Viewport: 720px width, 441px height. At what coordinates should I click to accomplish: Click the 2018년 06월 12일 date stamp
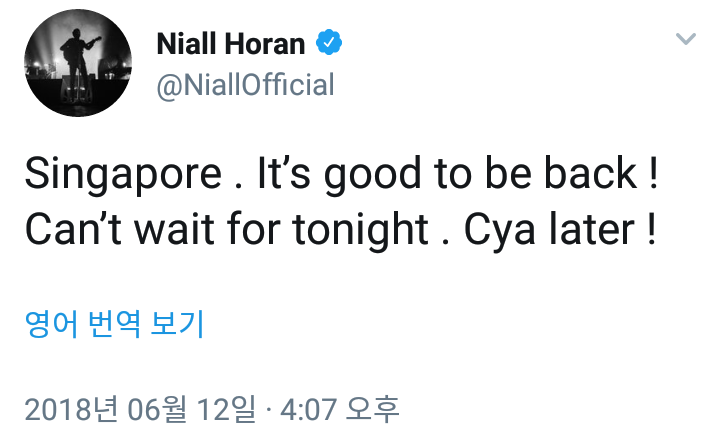(140, 409)
